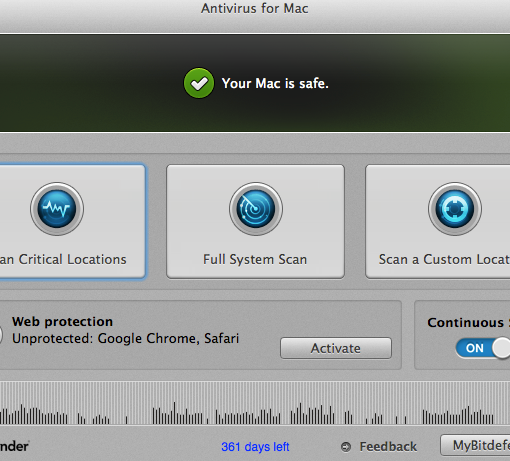510x461 pixels.
Task: Click the green checkmark status icon
Action: (199, 83)
